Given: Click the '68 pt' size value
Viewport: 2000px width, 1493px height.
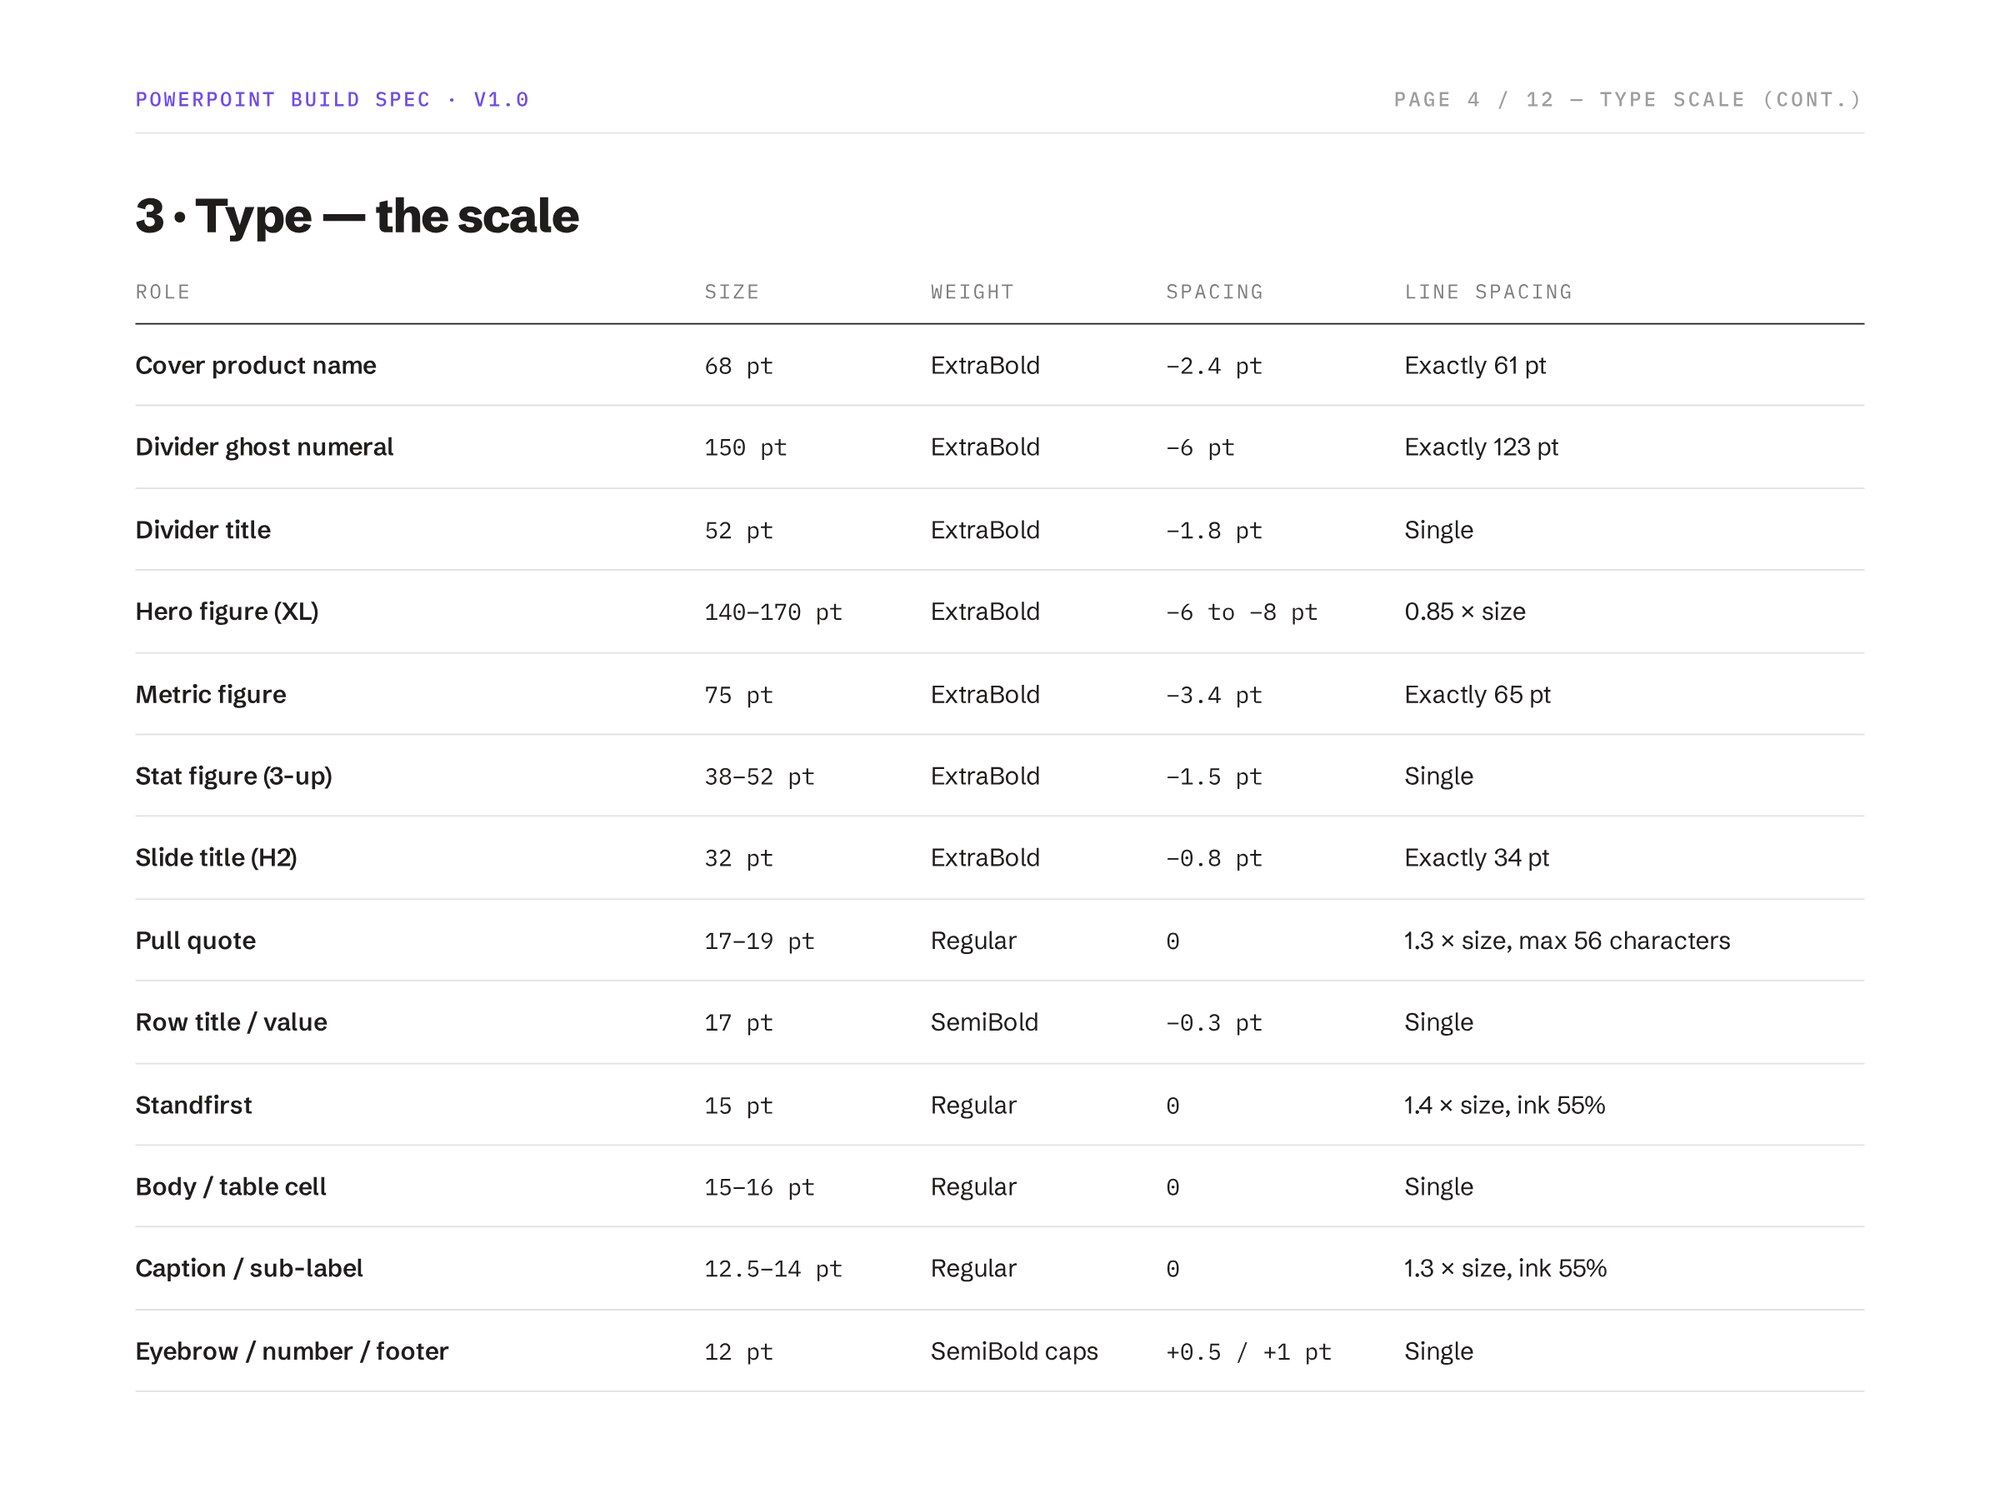Looking at the screenshot, I should [x=739, y=366].
